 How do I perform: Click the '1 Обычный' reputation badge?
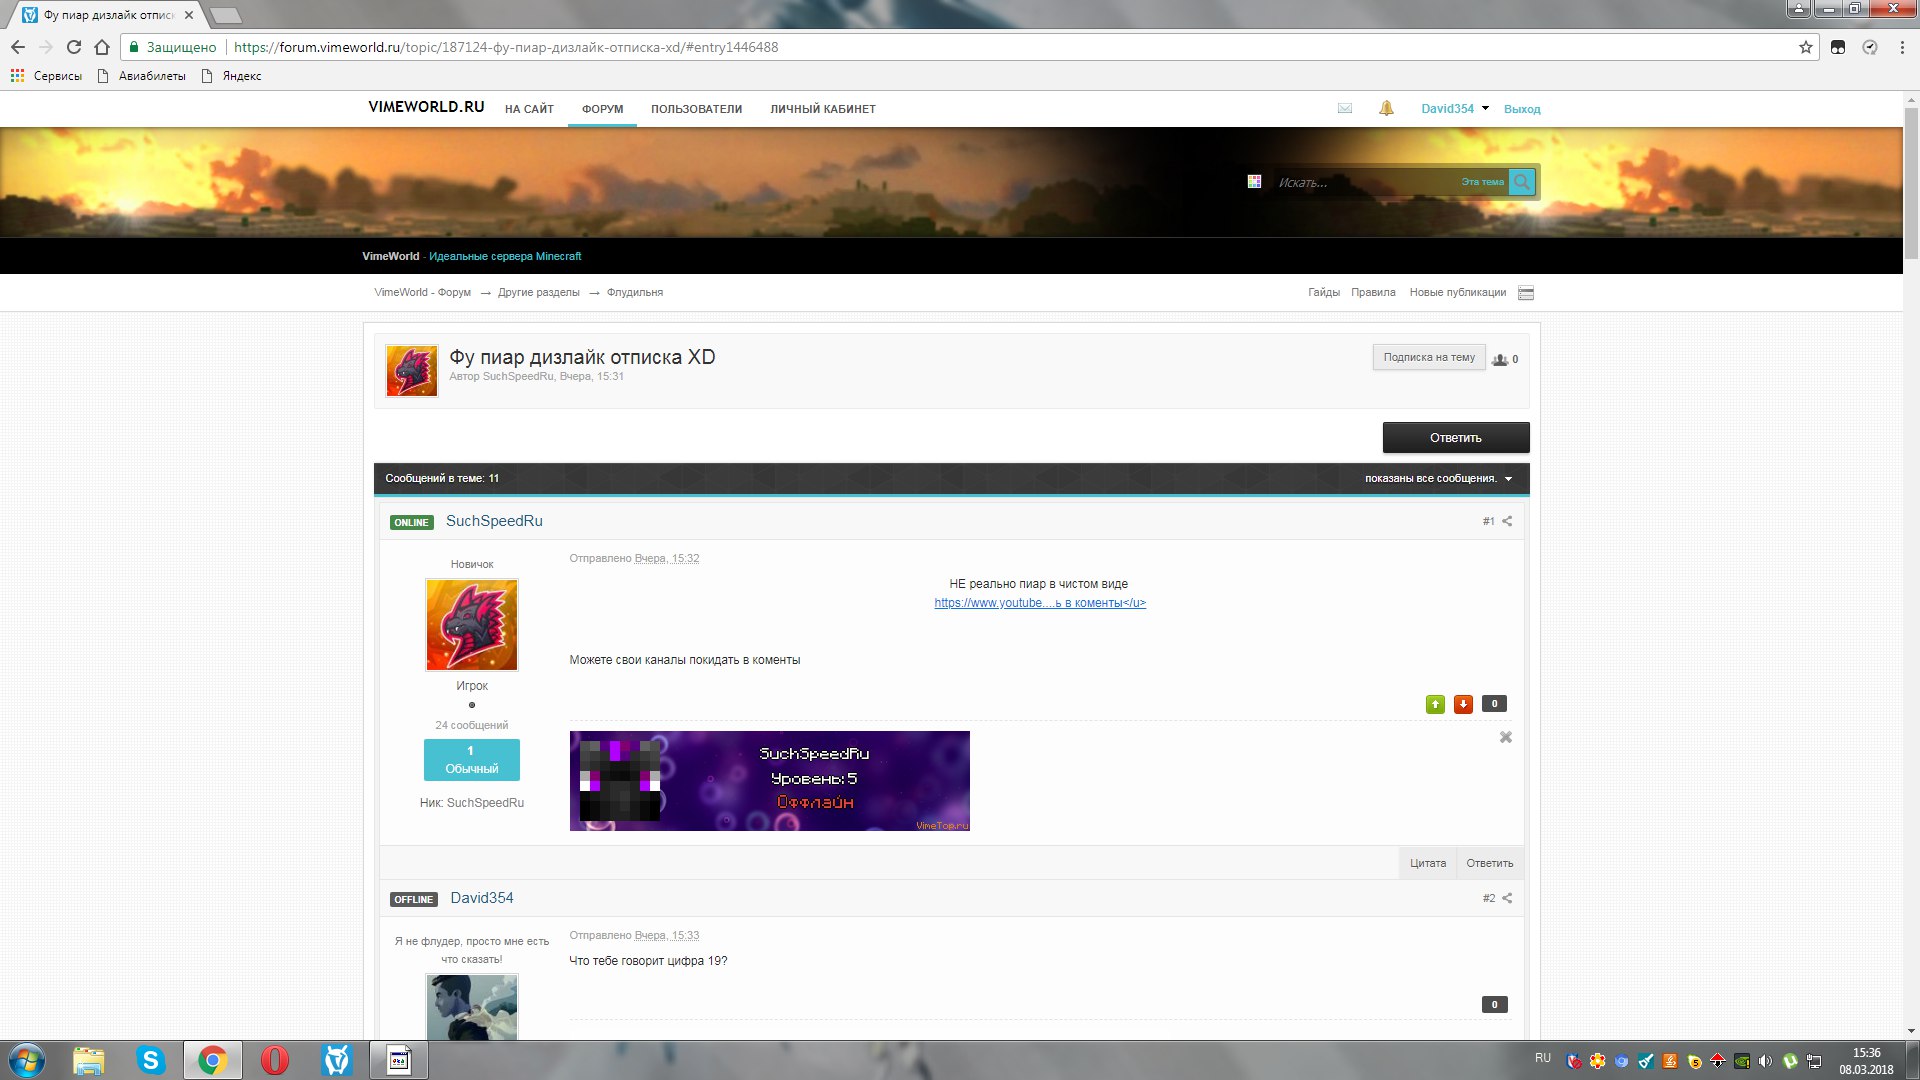(x=471, y=760)
